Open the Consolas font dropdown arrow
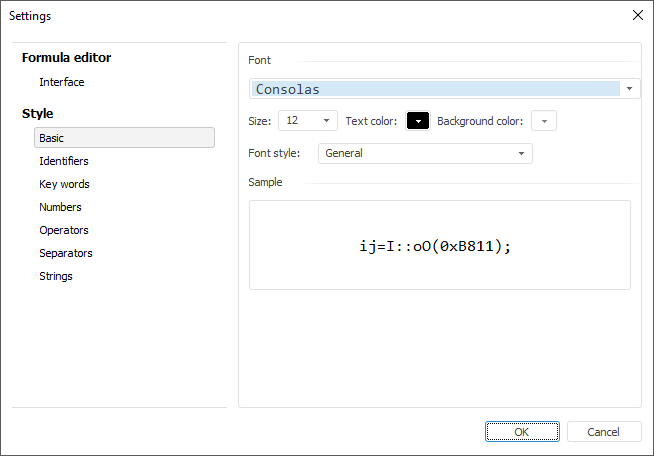The height and width of the screenshot is (456, 654). tap(630, 89)
